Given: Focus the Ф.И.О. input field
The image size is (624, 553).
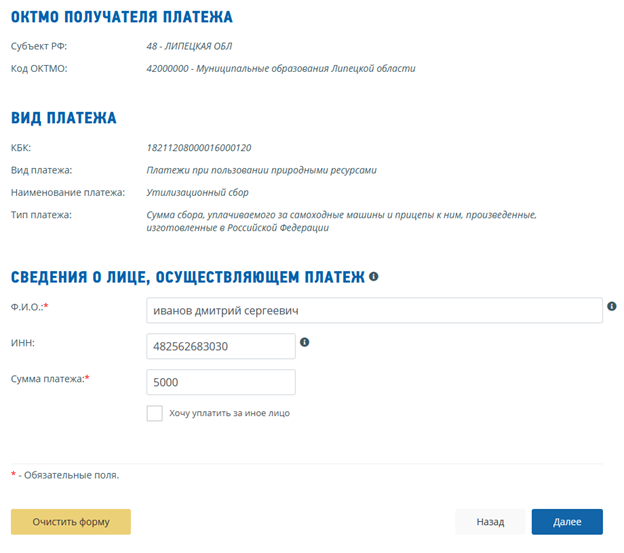Looking at the screenshot, I should (374, 310).
